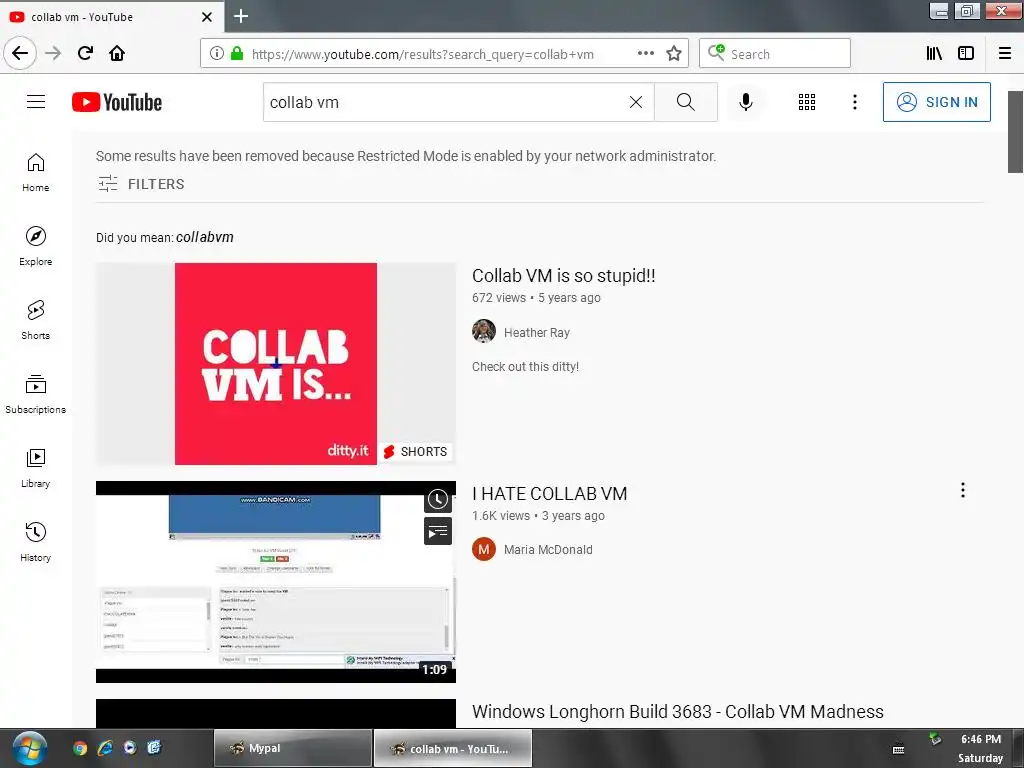
Task: Click the green secure padlock icon
Action: click(x=237, y=54)
